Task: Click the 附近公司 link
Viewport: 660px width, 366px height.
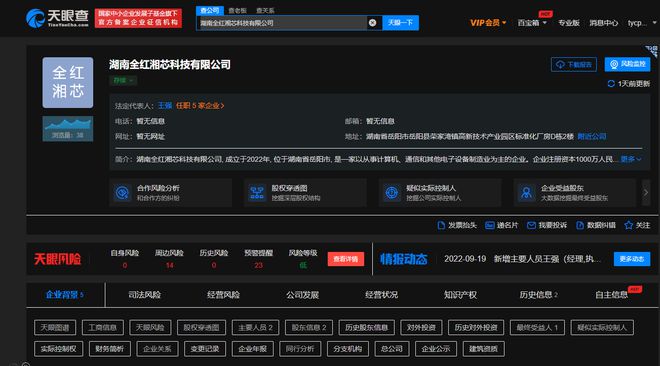Action: click(592, 136)
